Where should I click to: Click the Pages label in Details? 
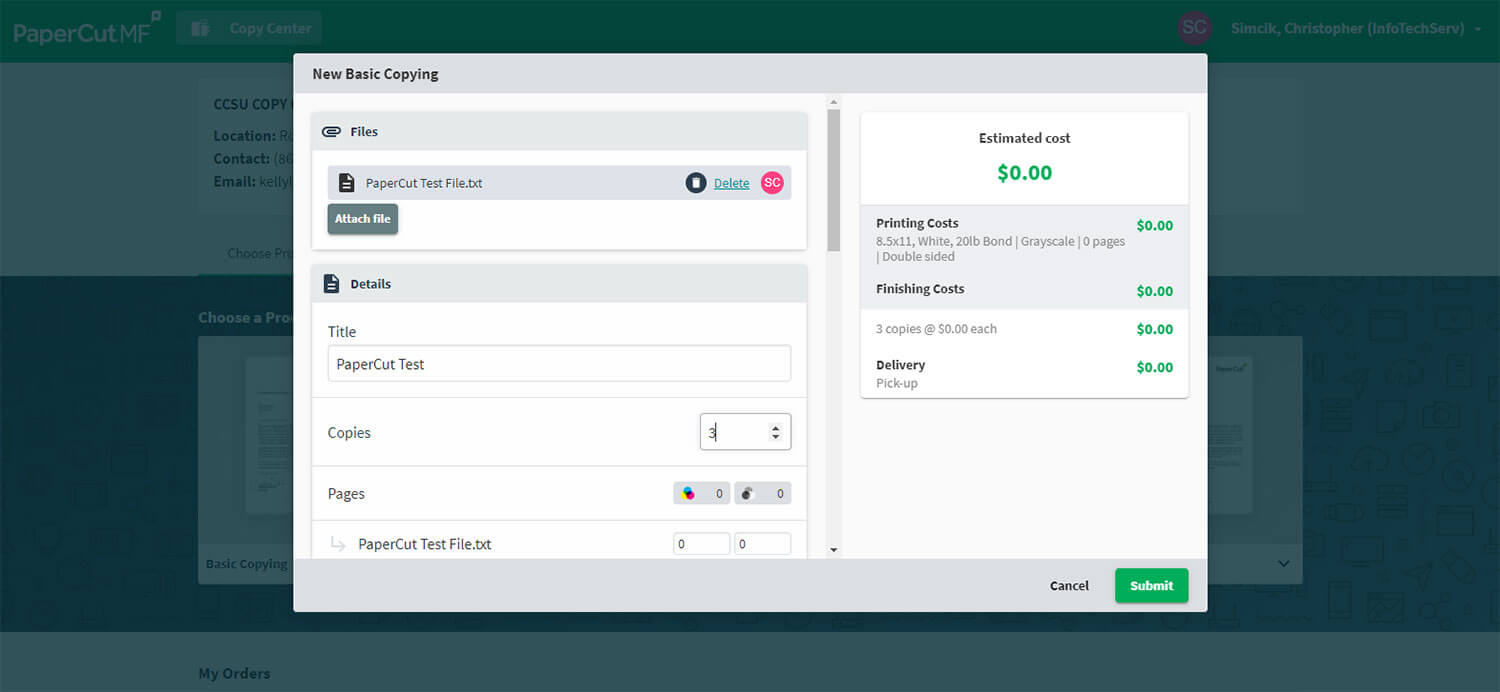[x=346, y=494]
